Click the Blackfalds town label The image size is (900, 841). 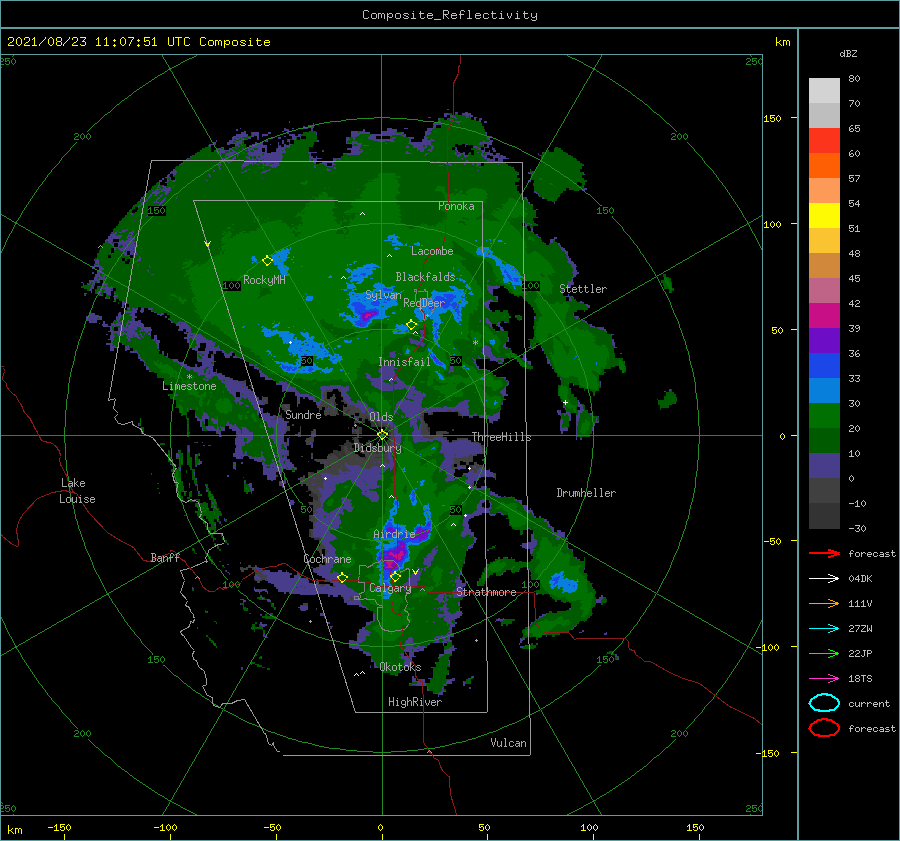[425, 277]
